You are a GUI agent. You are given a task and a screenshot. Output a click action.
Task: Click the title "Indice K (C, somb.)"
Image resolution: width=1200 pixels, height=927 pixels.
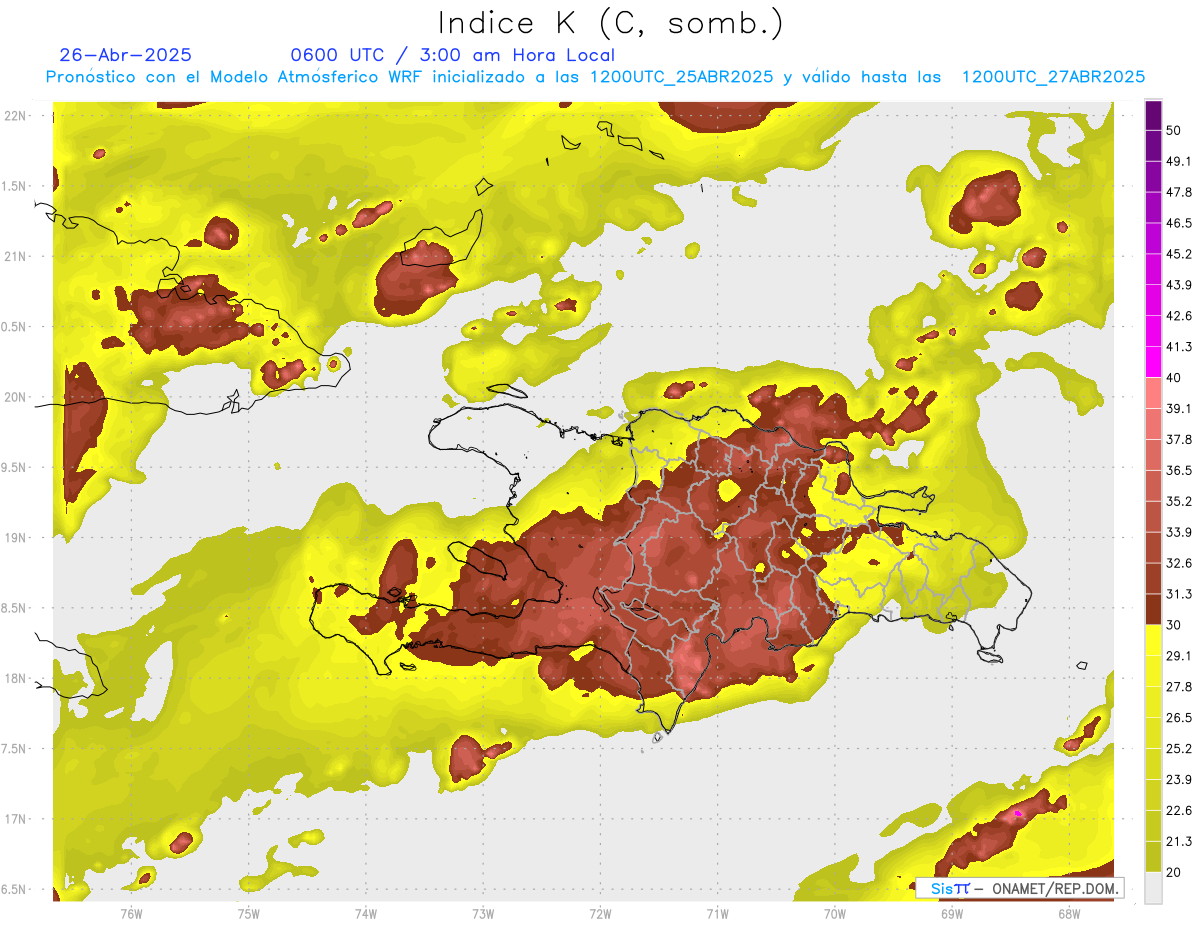(x=610, y=24)
